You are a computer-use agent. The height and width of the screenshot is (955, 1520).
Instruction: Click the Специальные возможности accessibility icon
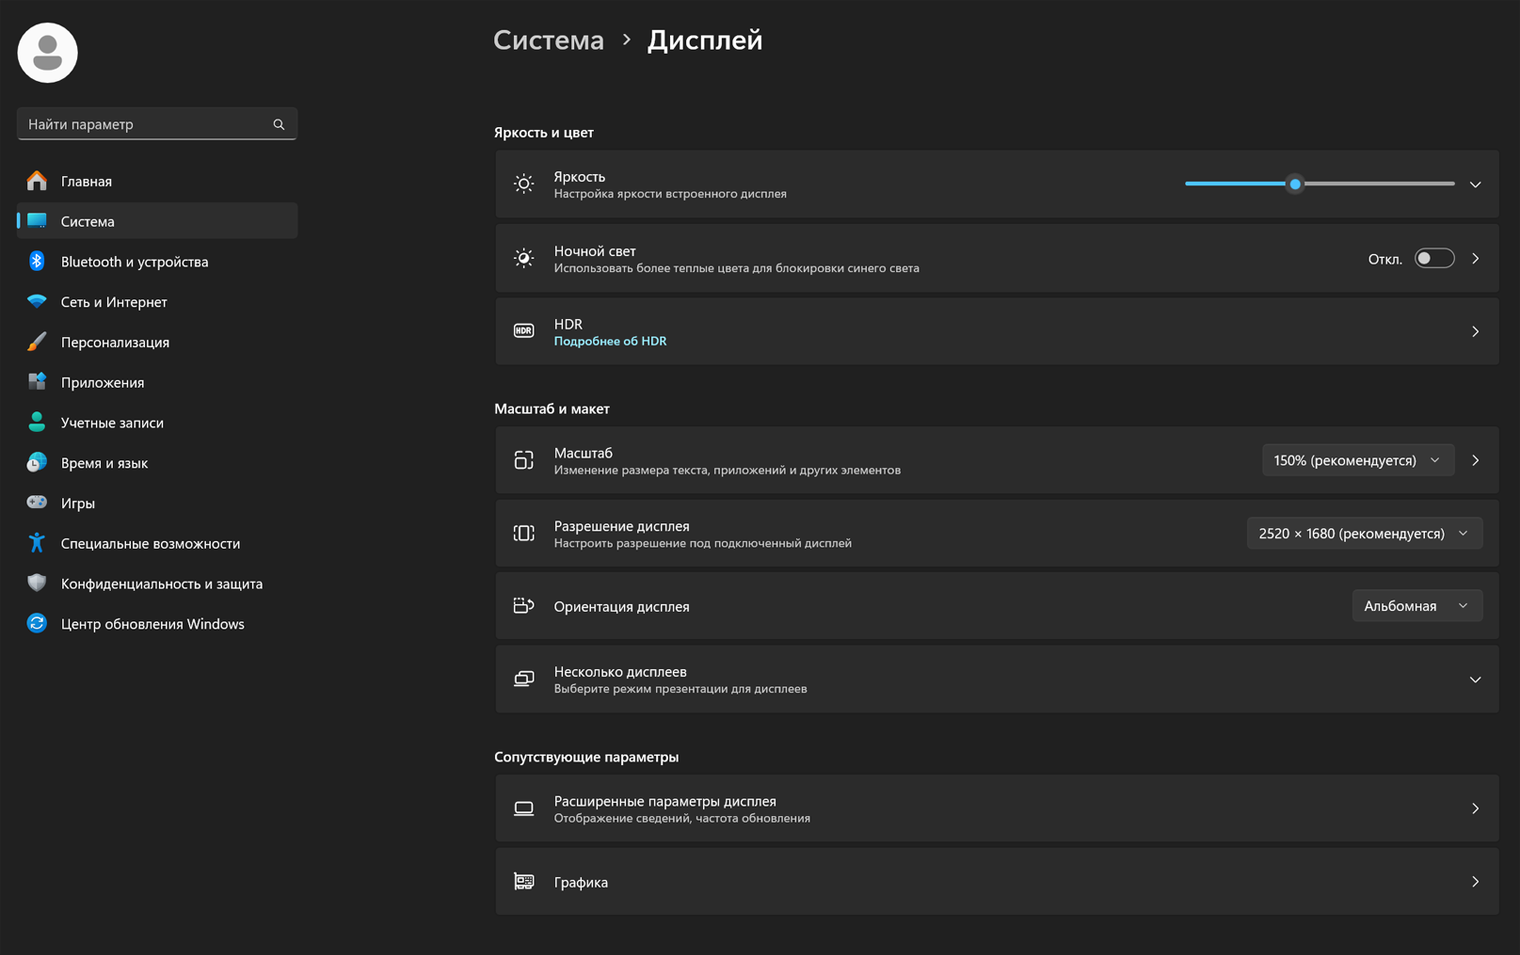(x=37, y=543)
